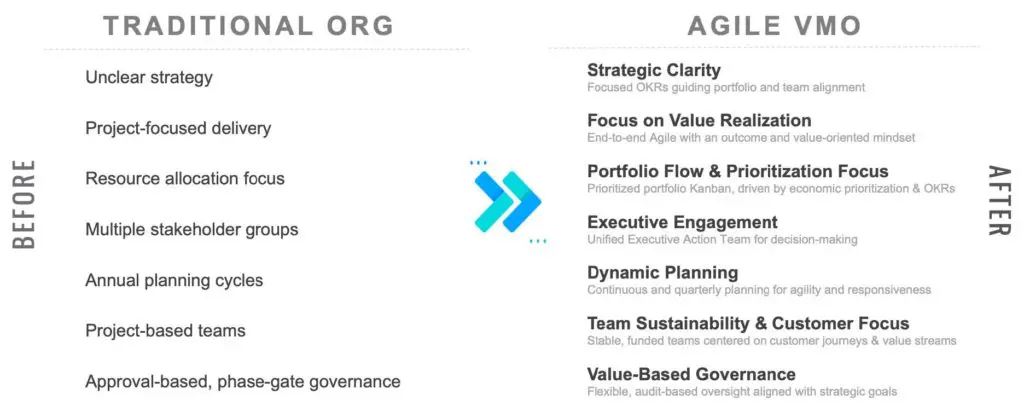Click Approval-based, phase-gate governance text
Viewport: 1024px width, 406px height.
(243, 381)
